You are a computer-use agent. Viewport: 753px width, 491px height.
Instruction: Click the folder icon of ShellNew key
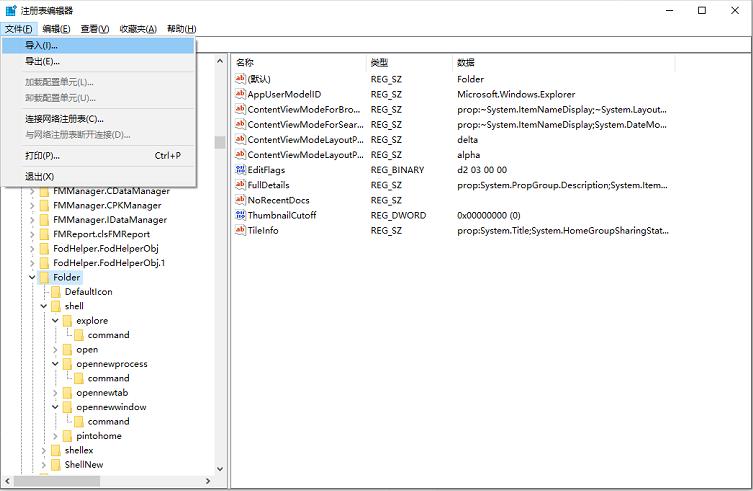56,465
